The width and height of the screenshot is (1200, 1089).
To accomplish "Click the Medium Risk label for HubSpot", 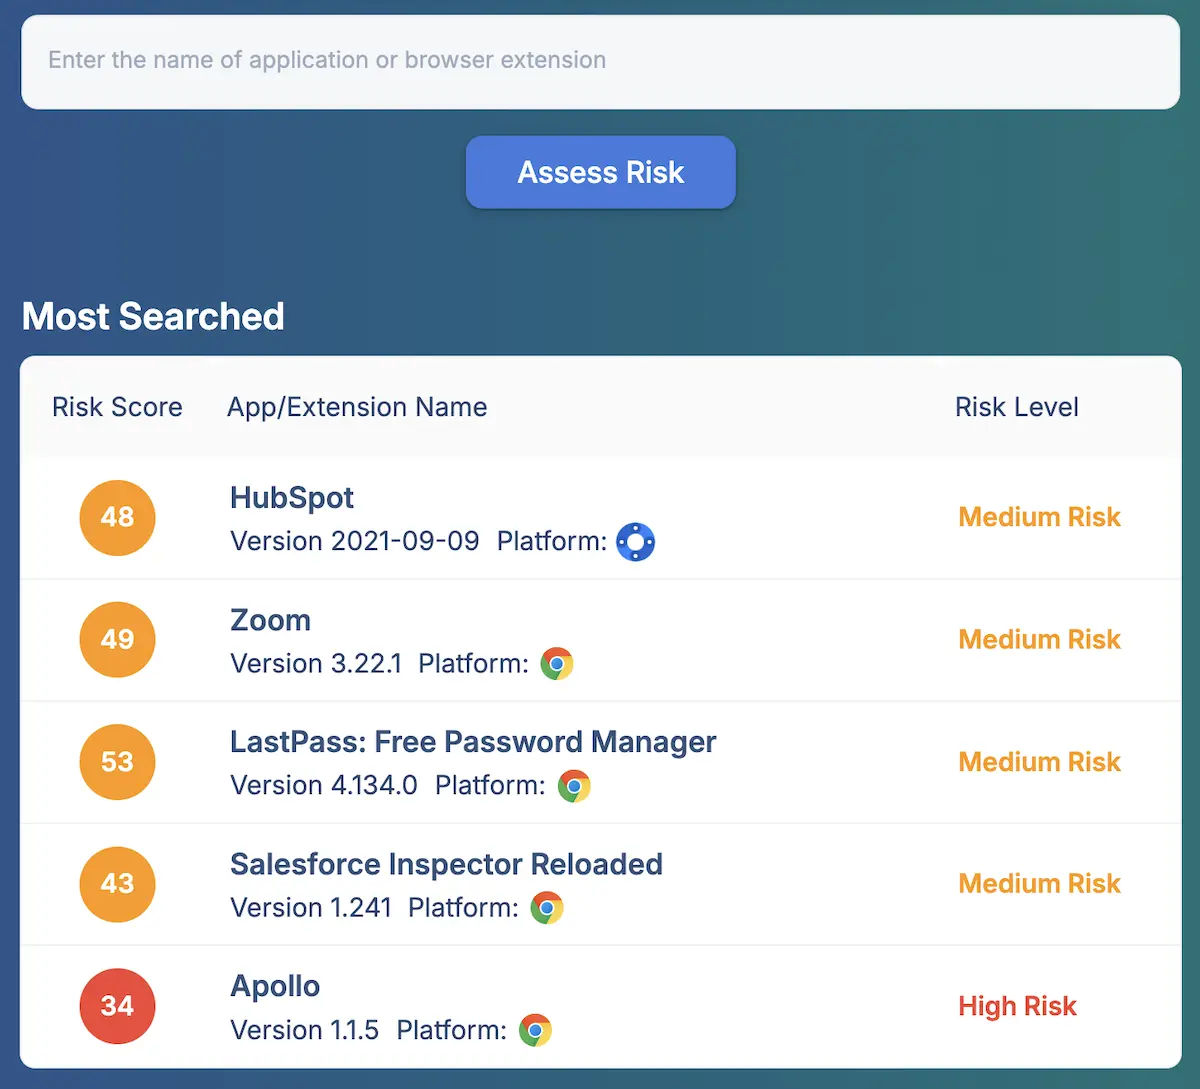I will click(x=1039, y=517).
